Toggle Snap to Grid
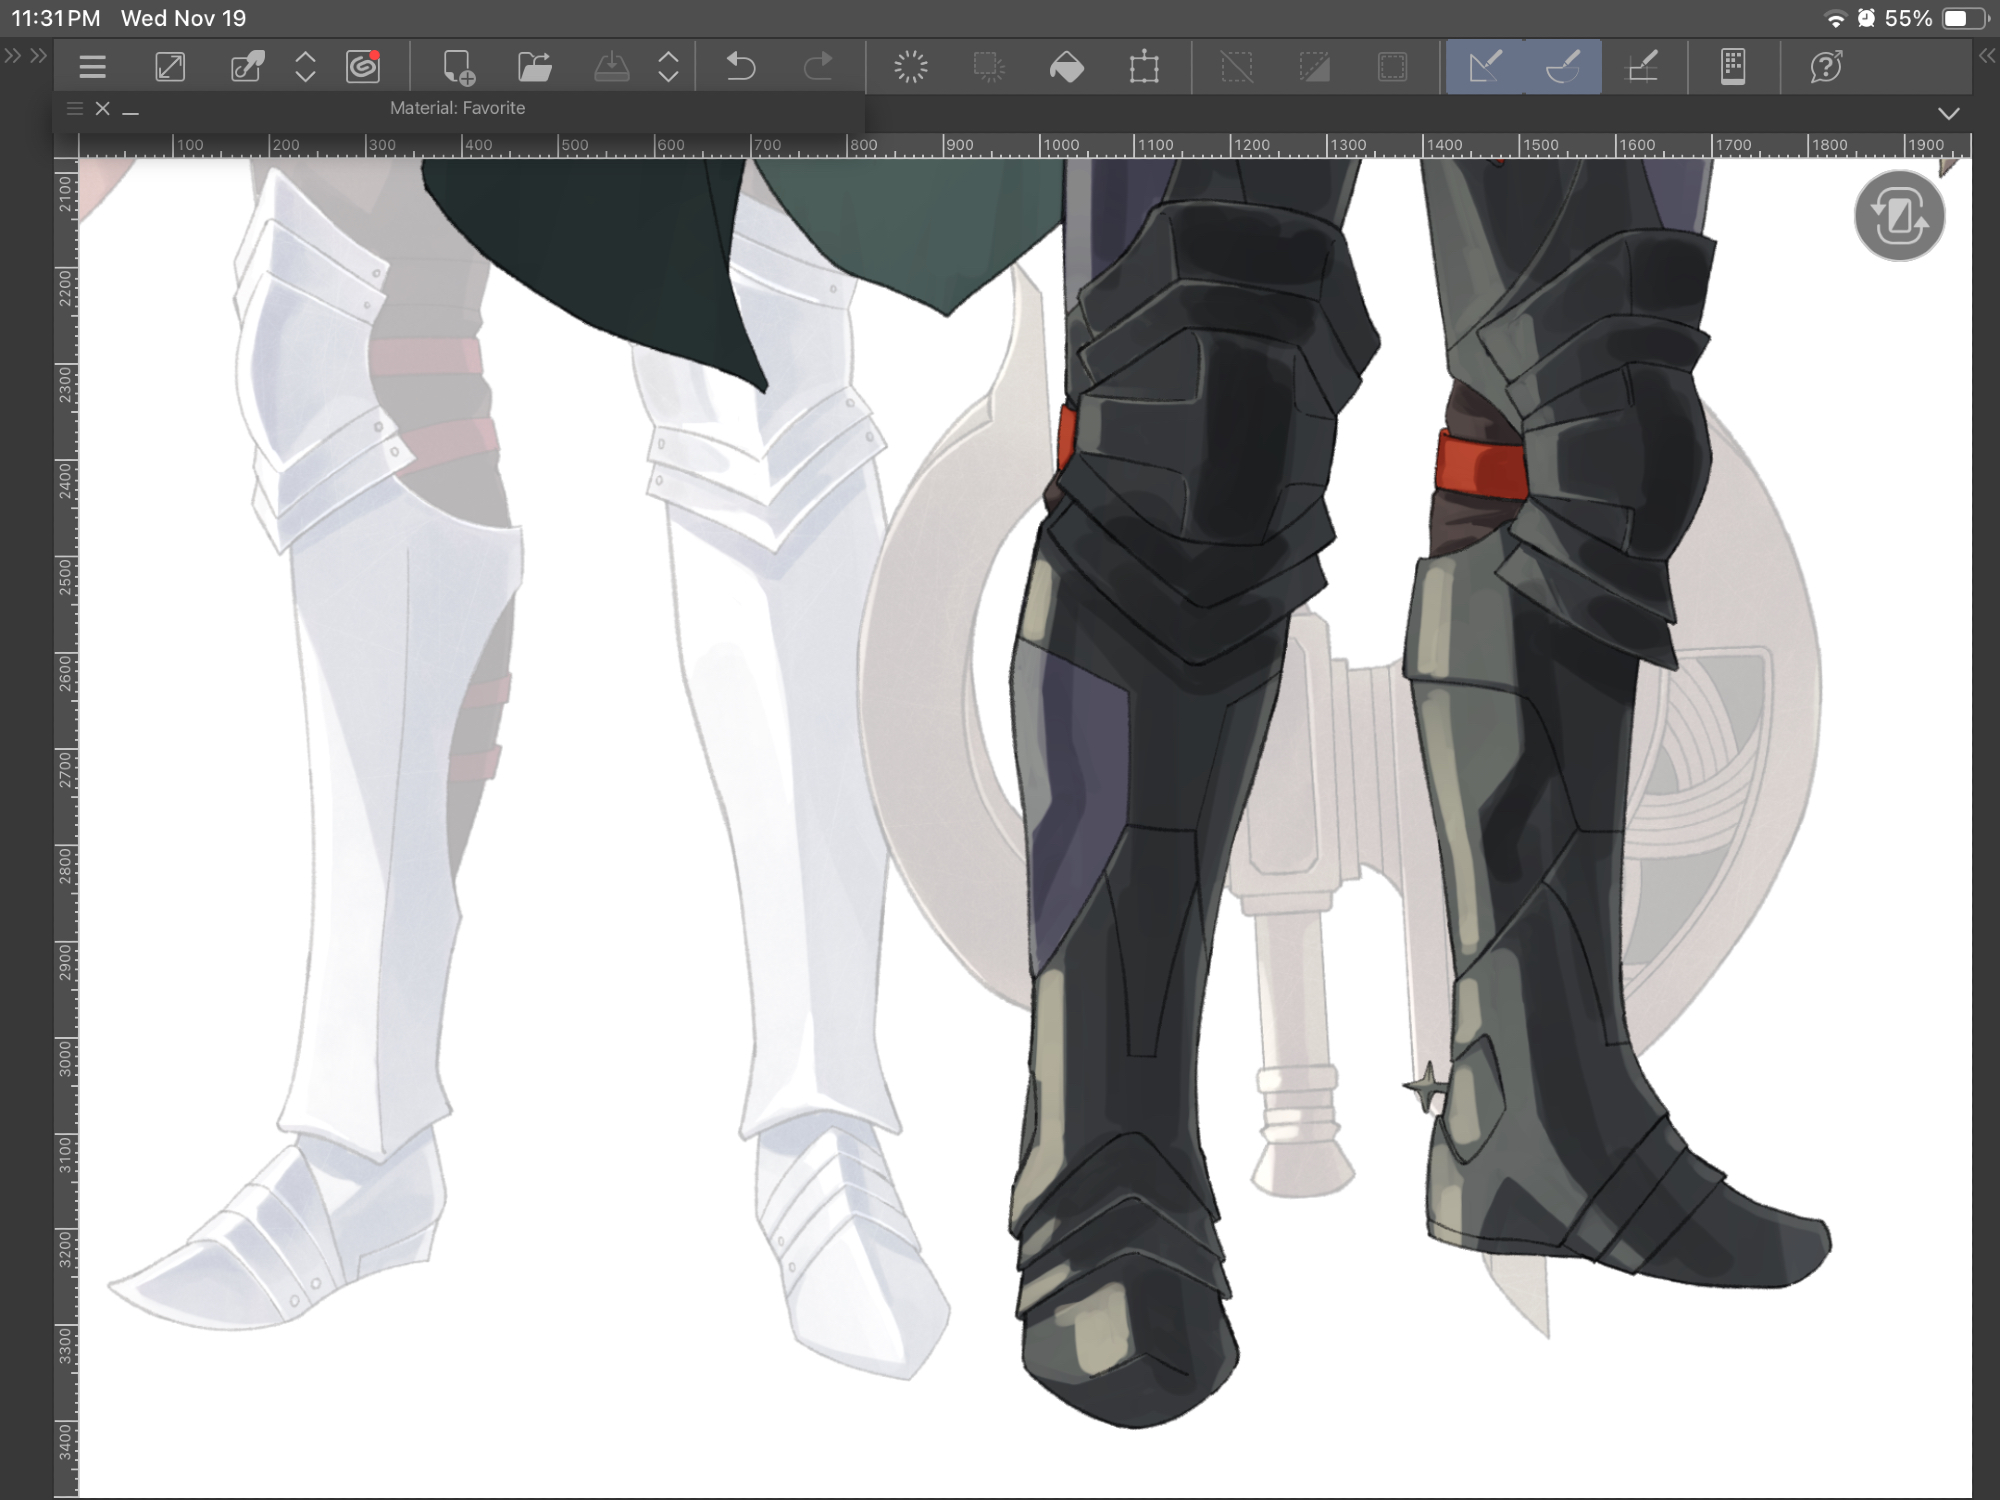2000x1500 pixels. point(1642,67)
